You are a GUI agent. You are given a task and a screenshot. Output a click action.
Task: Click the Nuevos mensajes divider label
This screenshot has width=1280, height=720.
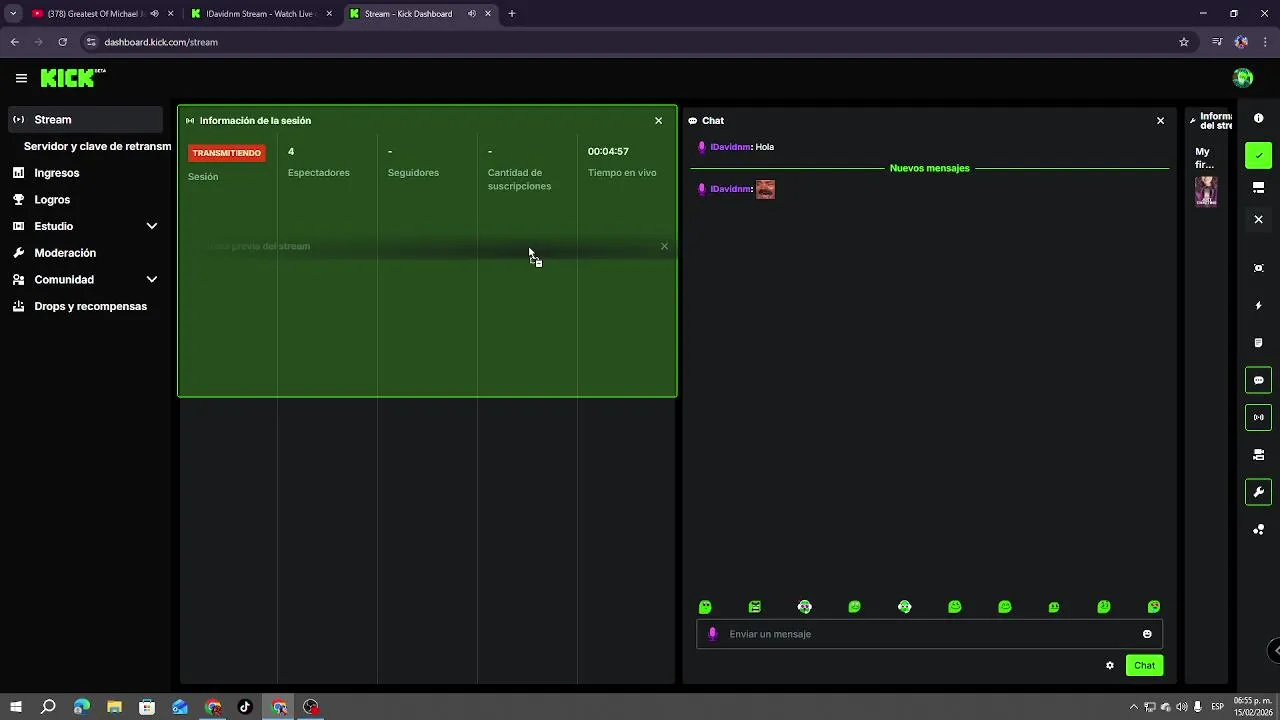point(929,168)
